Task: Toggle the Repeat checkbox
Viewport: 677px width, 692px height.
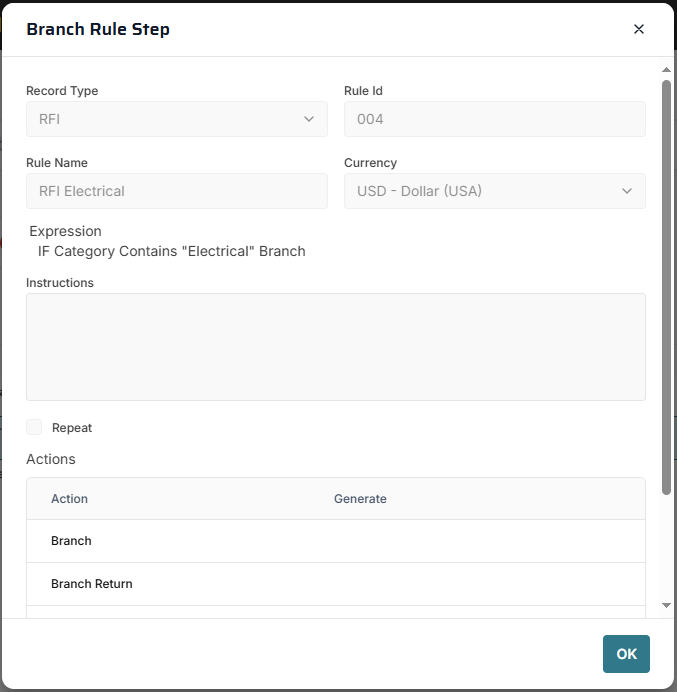Action: coord(35,428)
